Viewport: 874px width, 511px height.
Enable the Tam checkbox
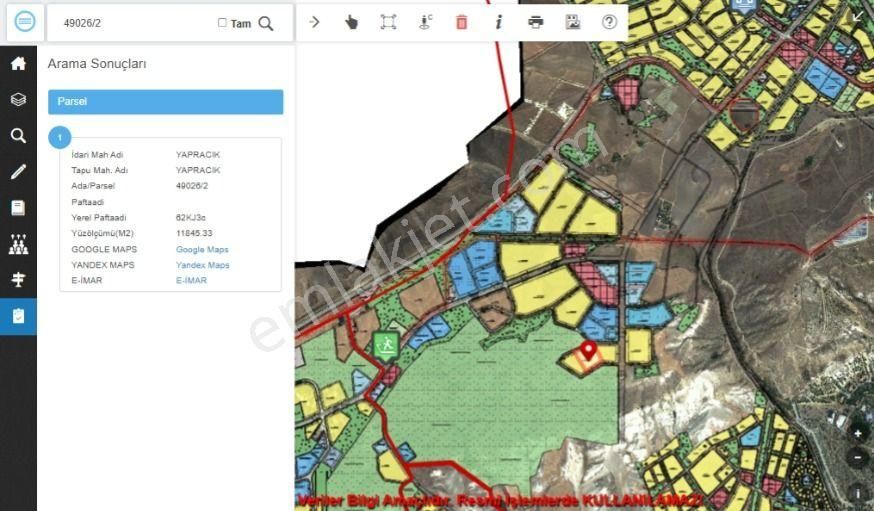222,23
